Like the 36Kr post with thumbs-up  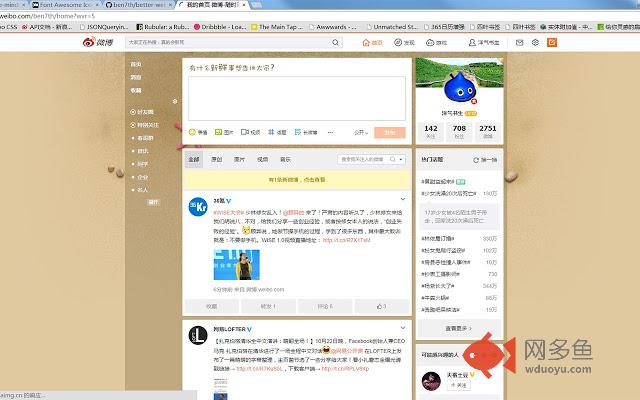(382, 306)
